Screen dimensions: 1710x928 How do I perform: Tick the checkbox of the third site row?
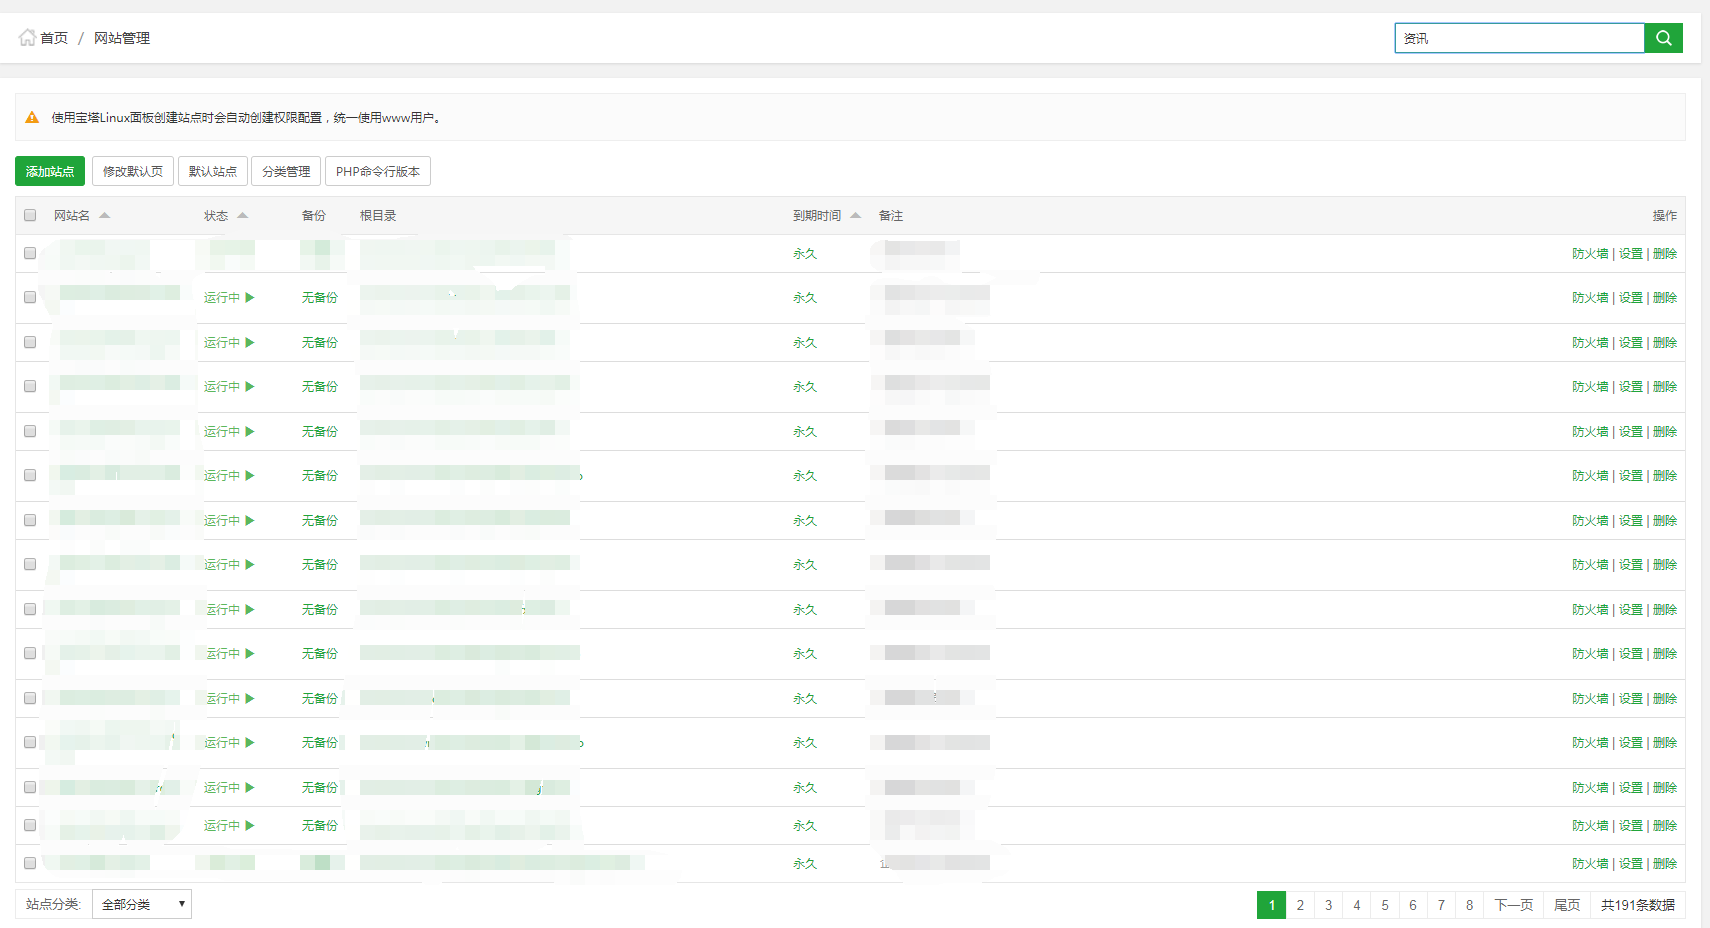pos(30,342)
